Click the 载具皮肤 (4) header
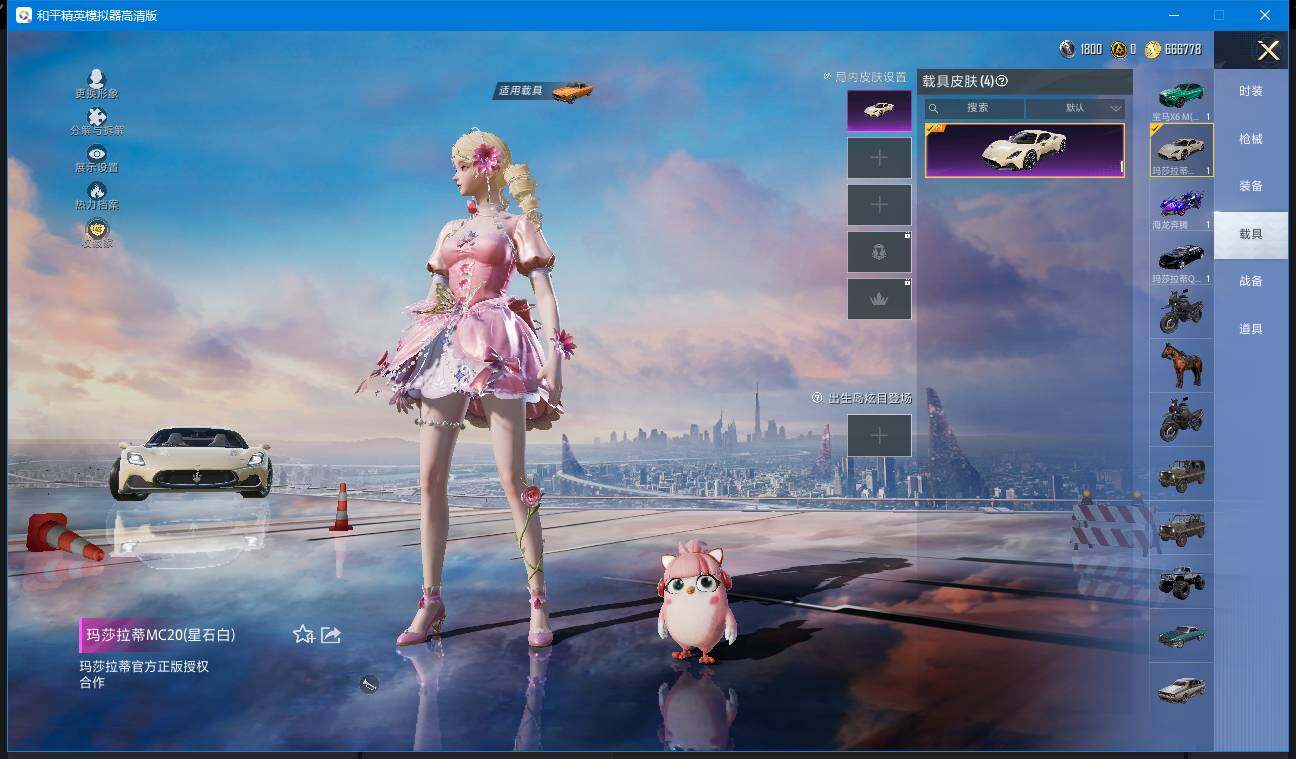This screenshot has height=759, width=1296. pos(957,82)
